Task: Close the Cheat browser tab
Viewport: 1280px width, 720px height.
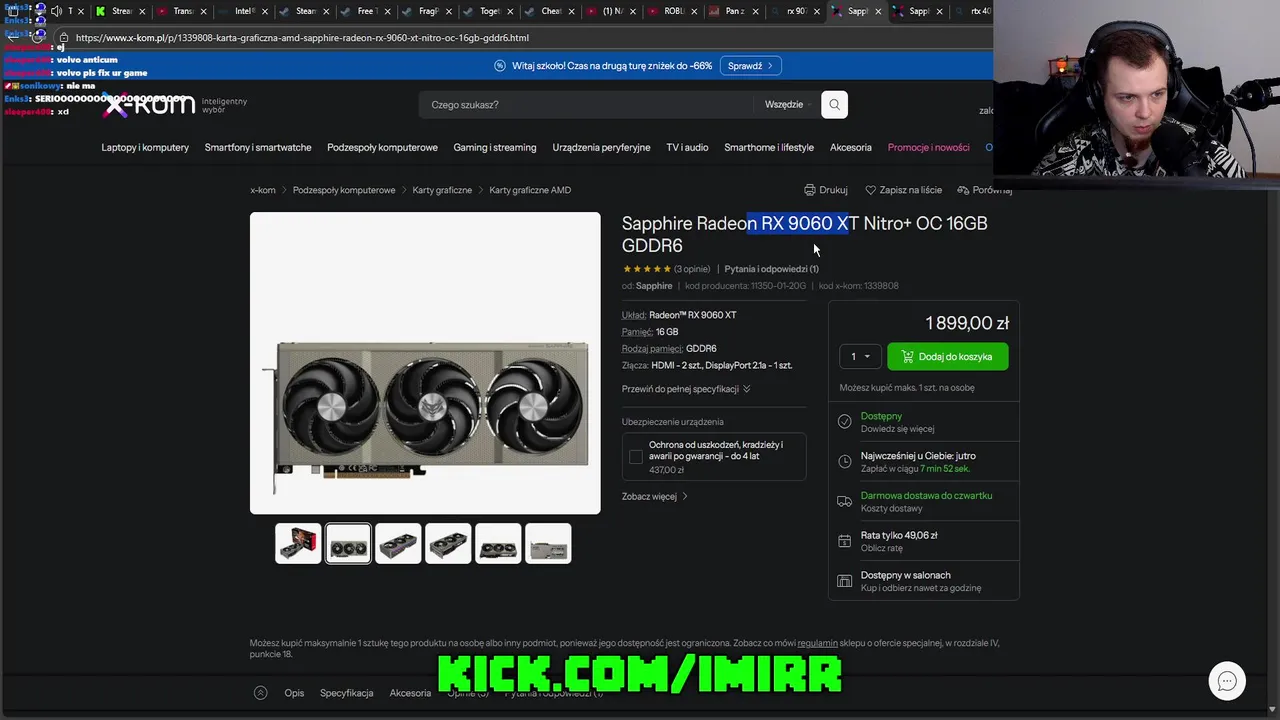Action: coord(573,11)
